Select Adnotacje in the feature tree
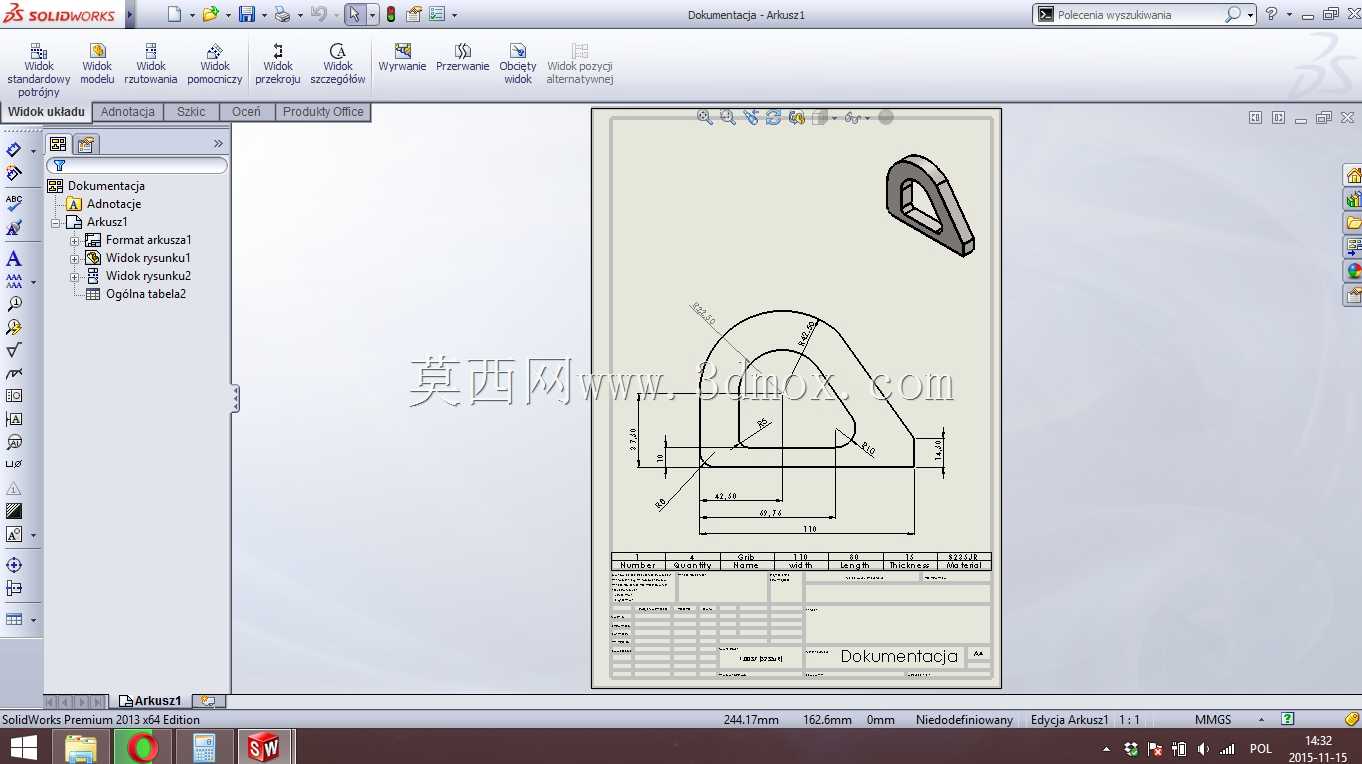This screenshot has height=764, width=1362. [x=114, y=204]
